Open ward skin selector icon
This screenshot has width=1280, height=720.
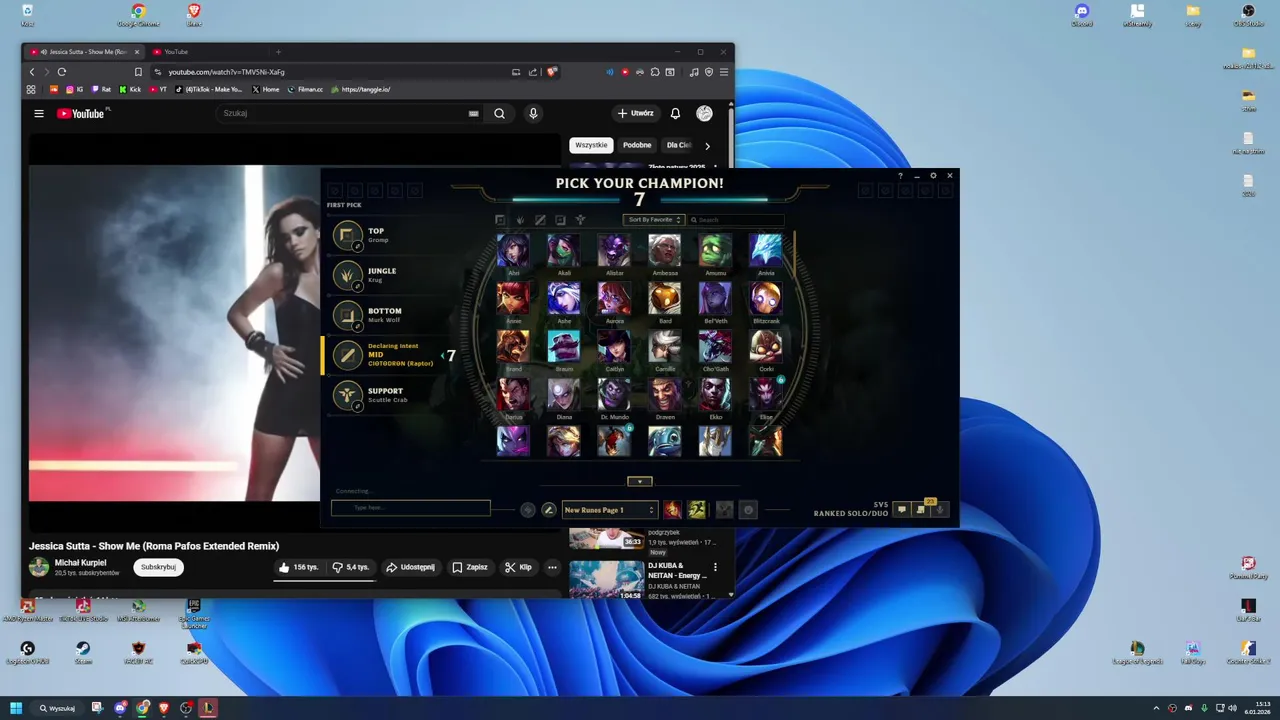click(725, 510)
